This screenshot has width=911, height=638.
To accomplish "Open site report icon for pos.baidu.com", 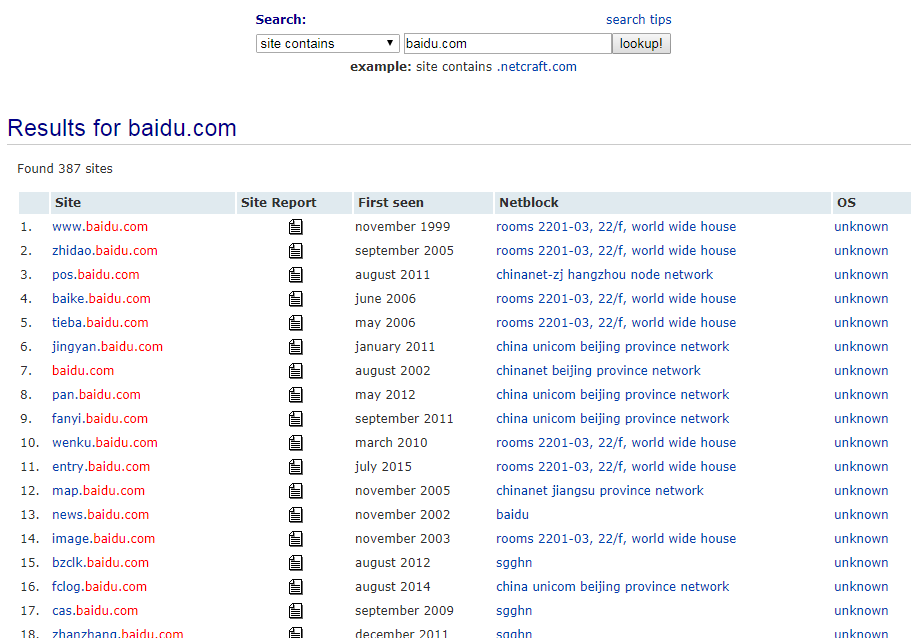I will 296,275.
